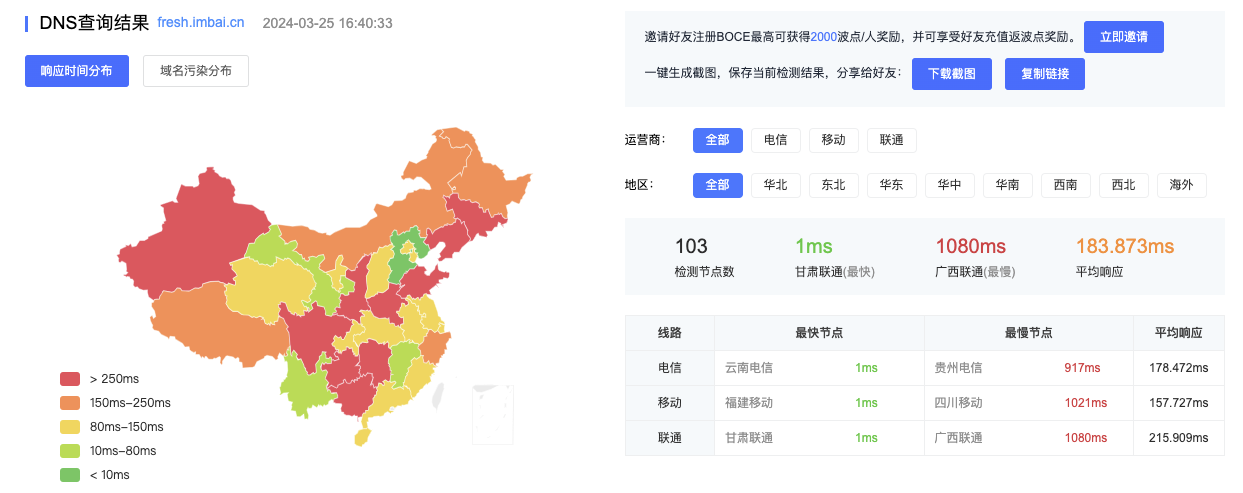Filter operators by 移动
Image resolution: width=1243 pixels, height=493 pixels.
point(834,140)
